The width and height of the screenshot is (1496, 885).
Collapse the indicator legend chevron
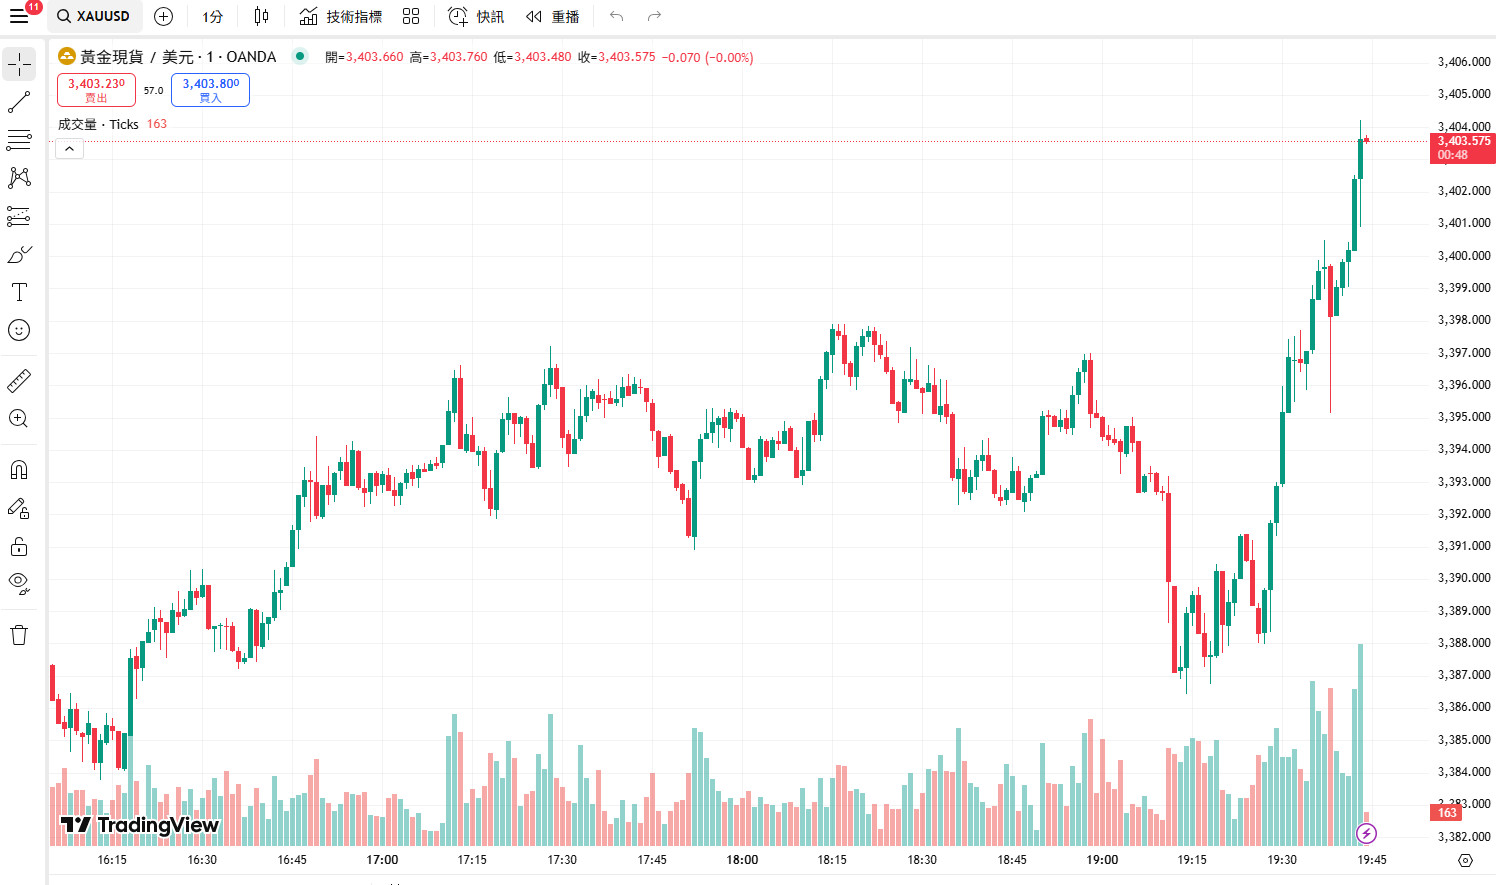[69, 149]
